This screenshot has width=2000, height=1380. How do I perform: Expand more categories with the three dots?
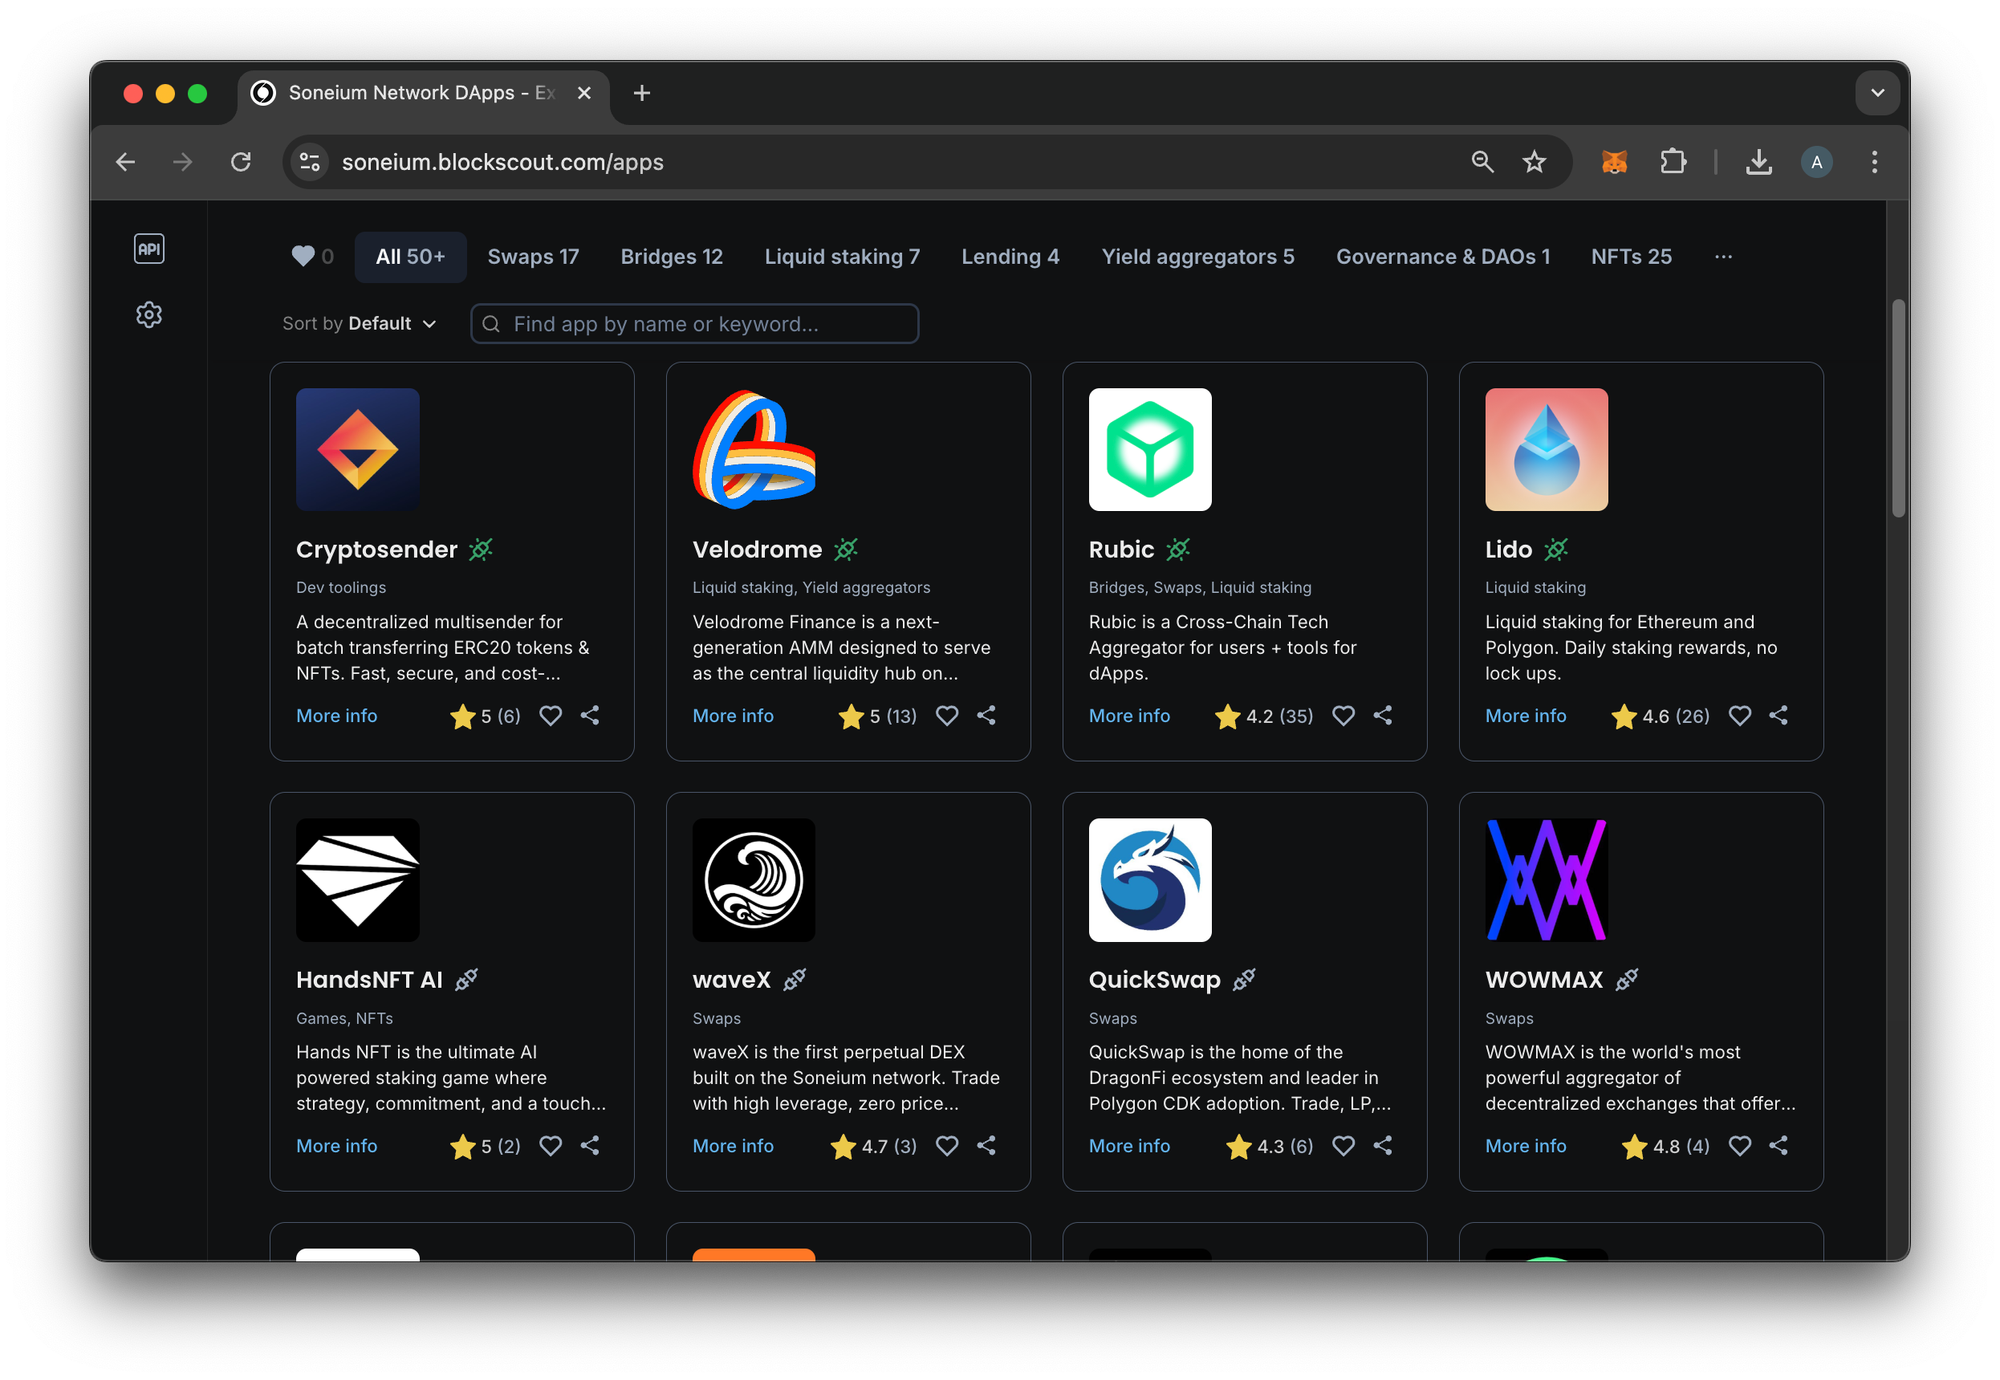(1723, 257)
